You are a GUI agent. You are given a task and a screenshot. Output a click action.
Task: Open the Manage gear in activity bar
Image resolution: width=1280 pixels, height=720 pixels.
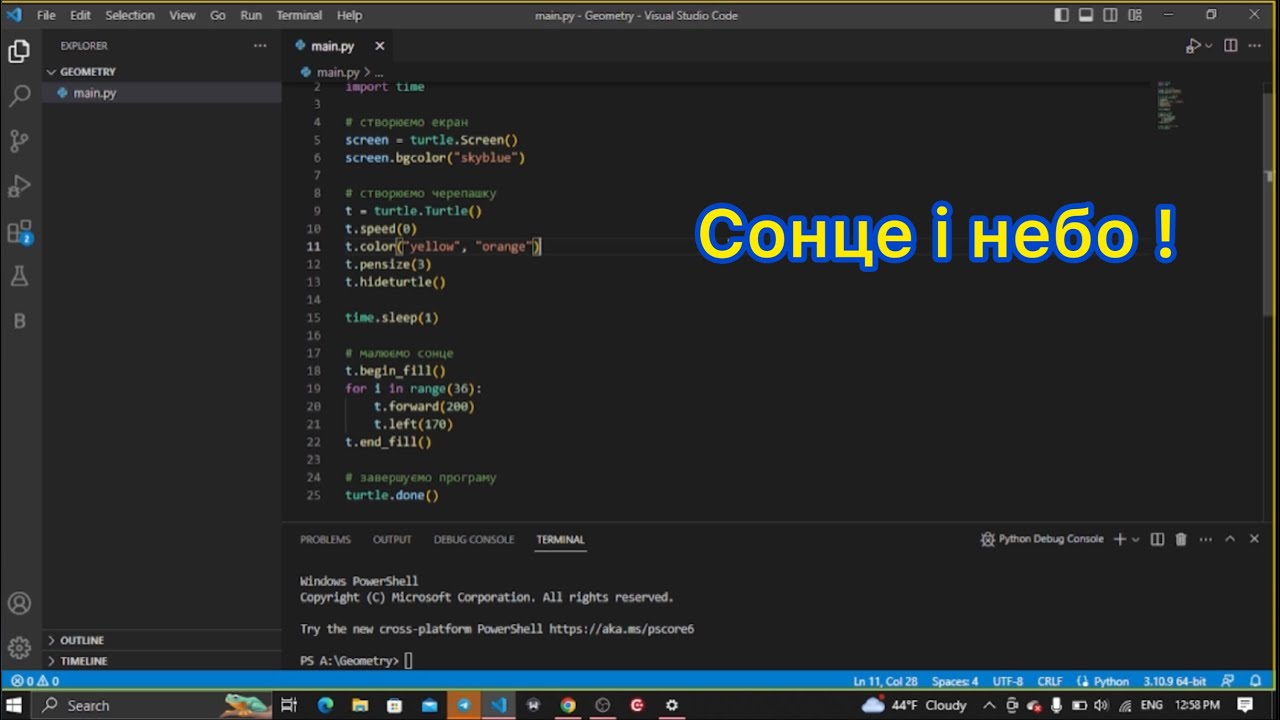pos(19,648)
